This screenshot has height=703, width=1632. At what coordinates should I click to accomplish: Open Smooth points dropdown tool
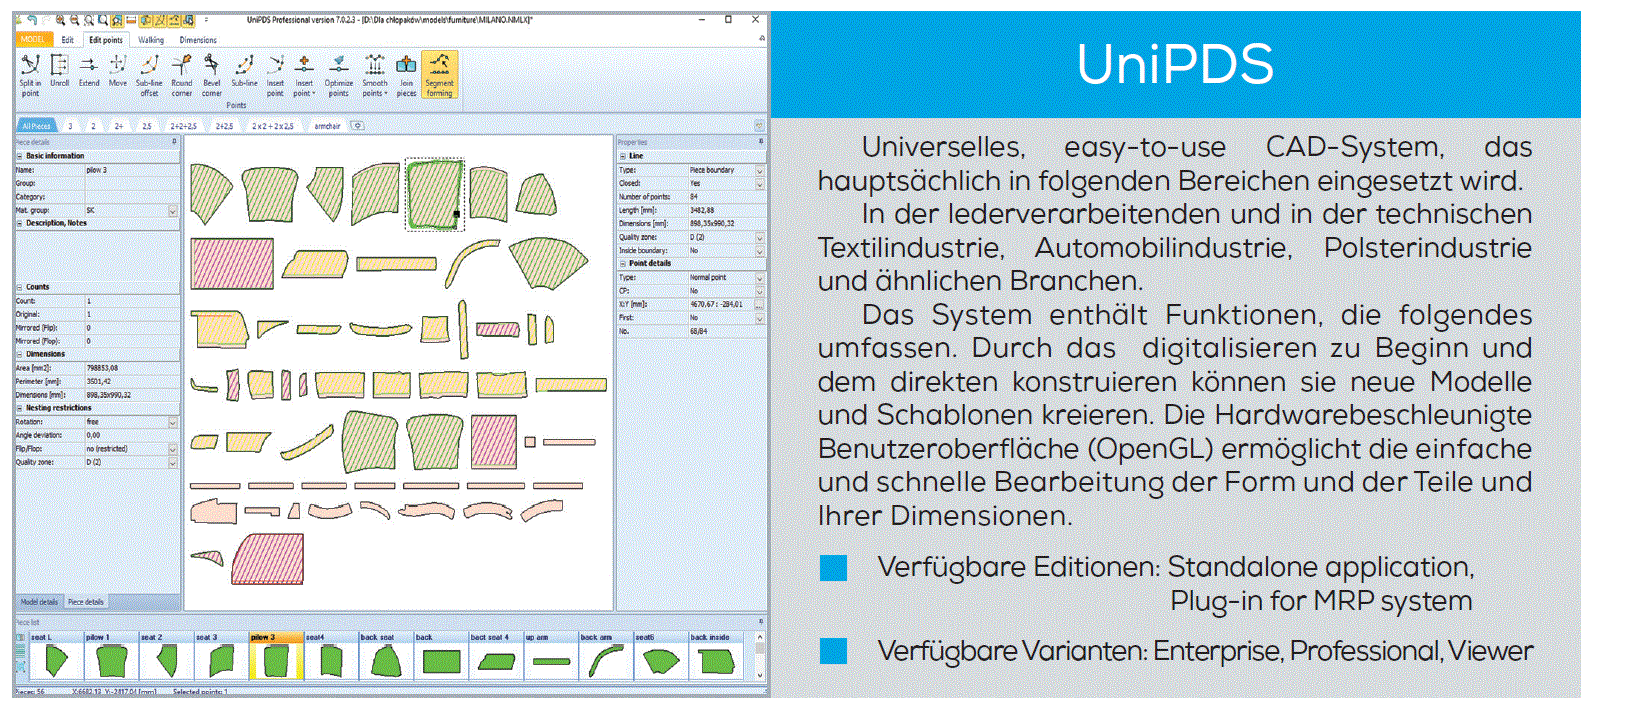375,75
